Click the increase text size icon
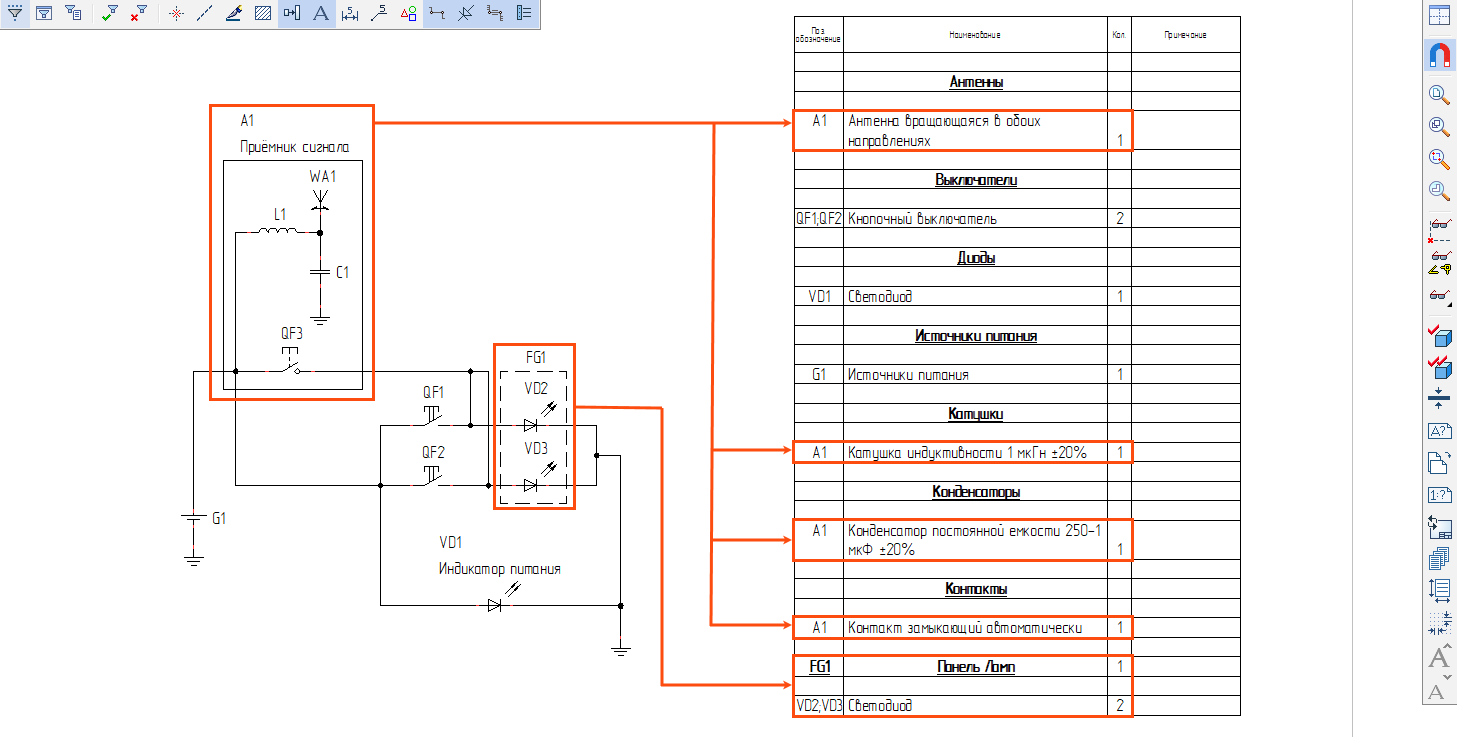This screenshot has height=737, width=1457. click(x=1438, y=658)
